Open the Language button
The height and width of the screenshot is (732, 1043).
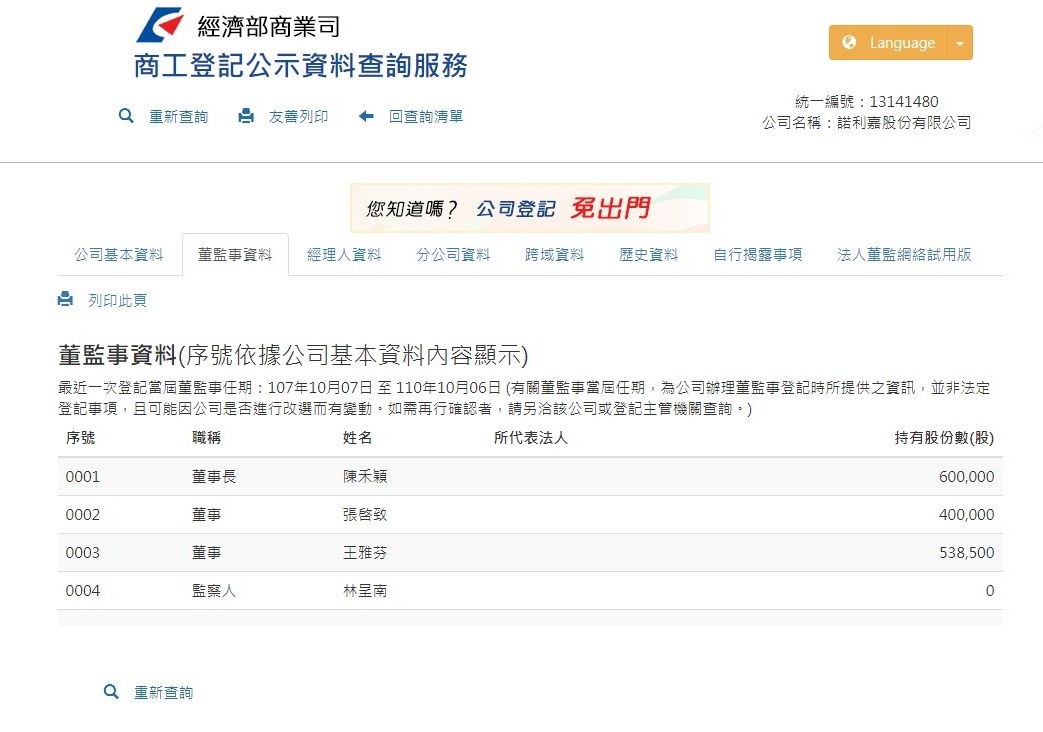[888, 43]
